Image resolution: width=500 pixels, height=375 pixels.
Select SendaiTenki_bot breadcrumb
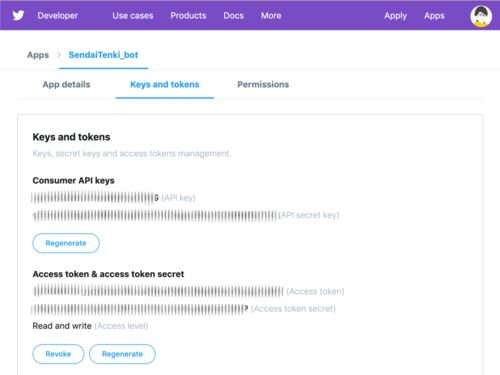click(103, 55)
